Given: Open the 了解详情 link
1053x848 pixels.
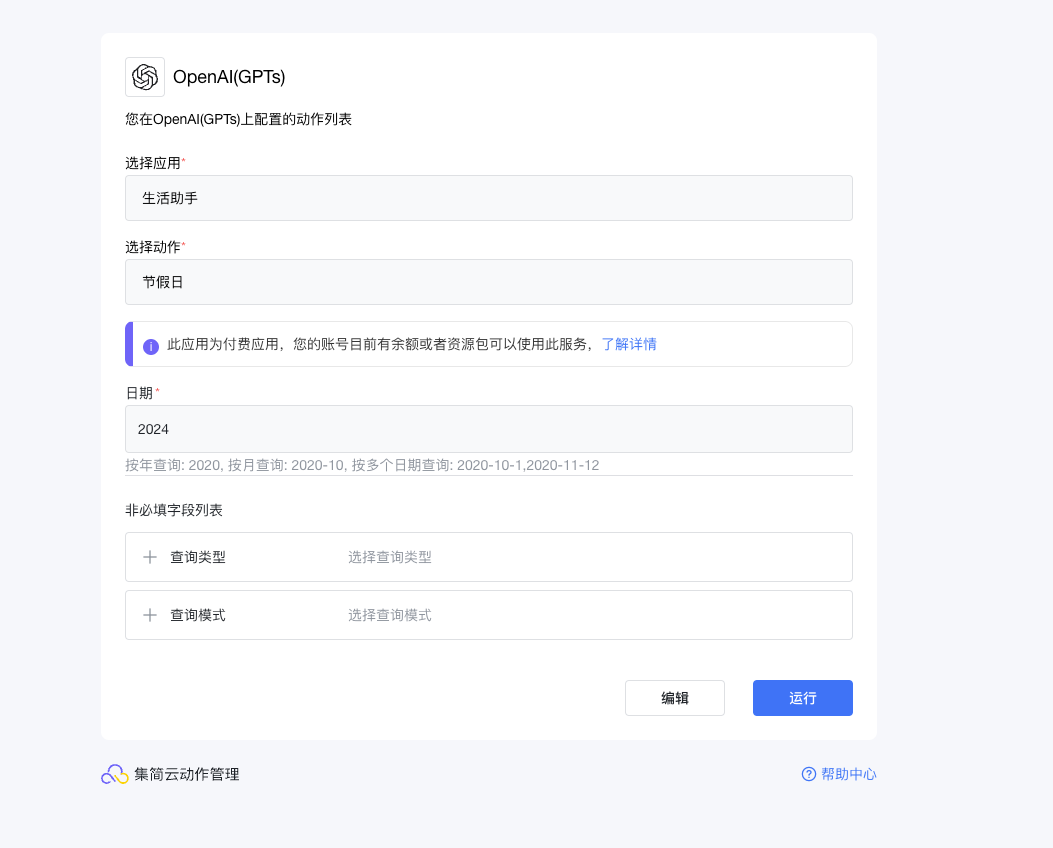Looking at the screenshot, I should [x=629, y=344].
